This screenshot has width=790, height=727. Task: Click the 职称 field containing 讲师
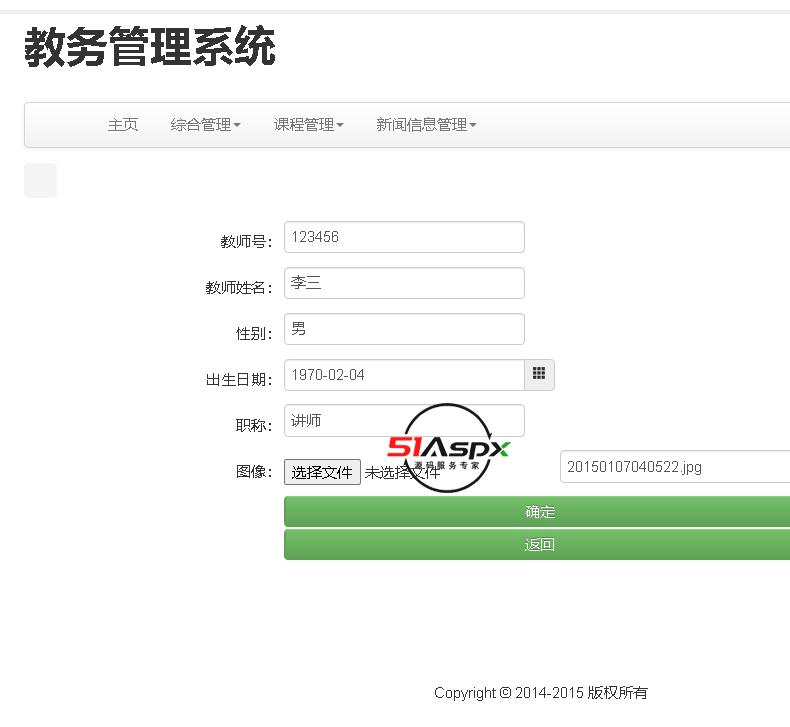pos(404,421)
